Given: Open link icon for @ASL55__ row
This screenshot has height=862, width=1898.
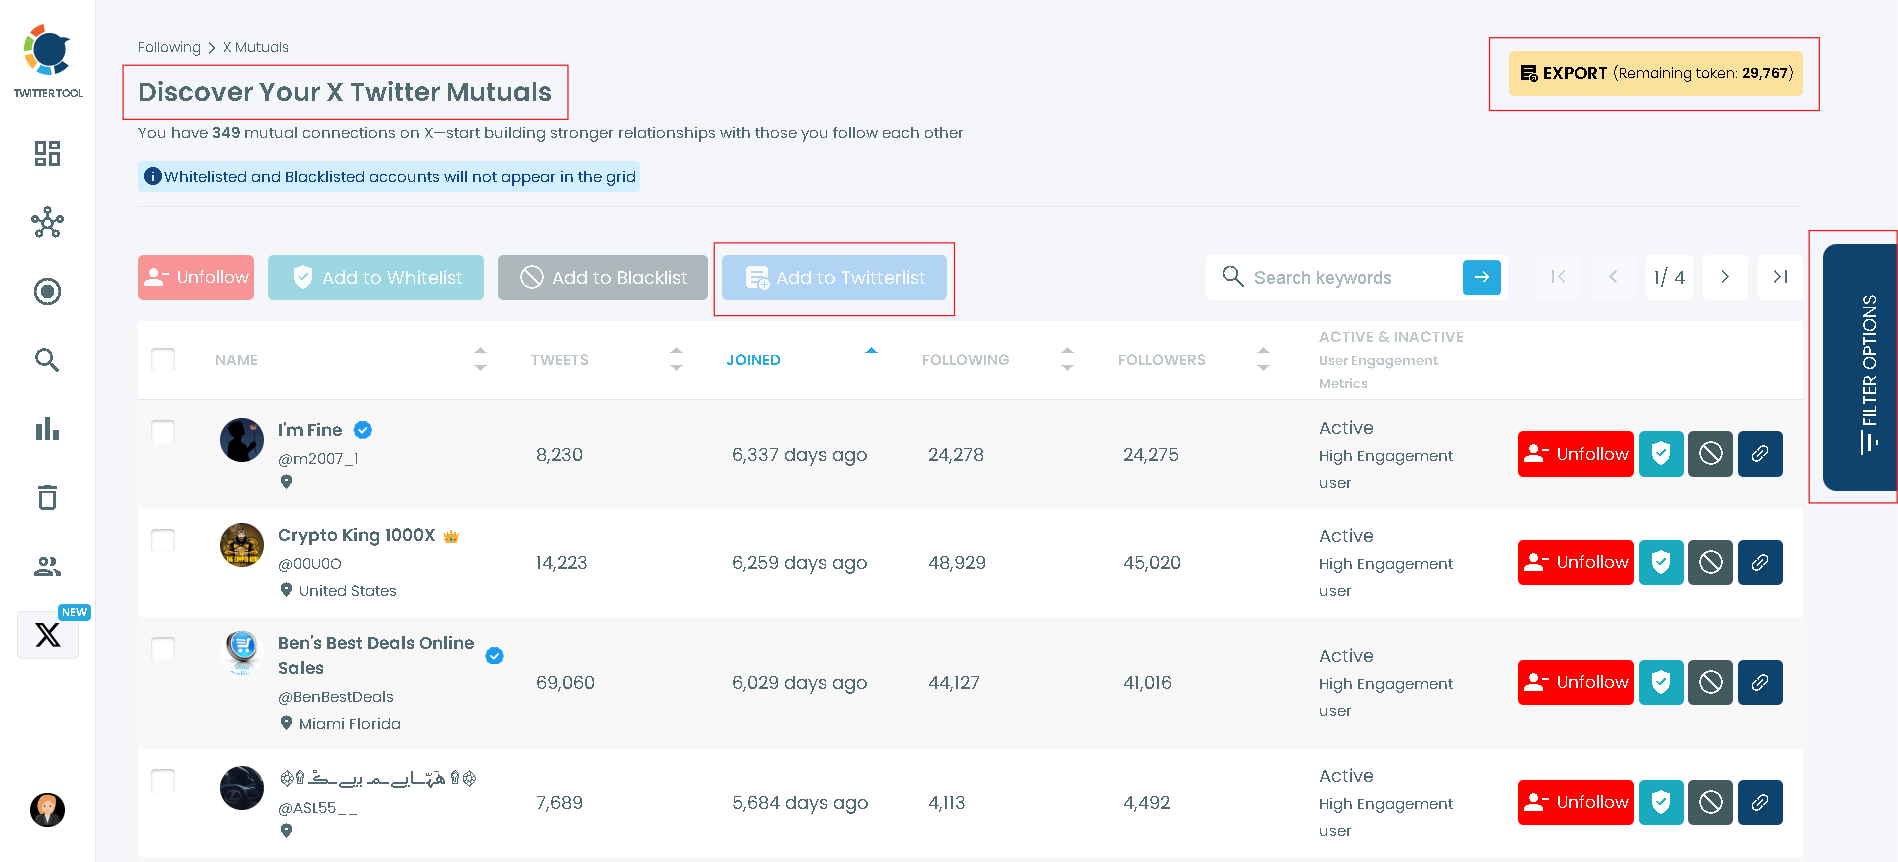Looking at the screenshot, I should coord(1760,802).
